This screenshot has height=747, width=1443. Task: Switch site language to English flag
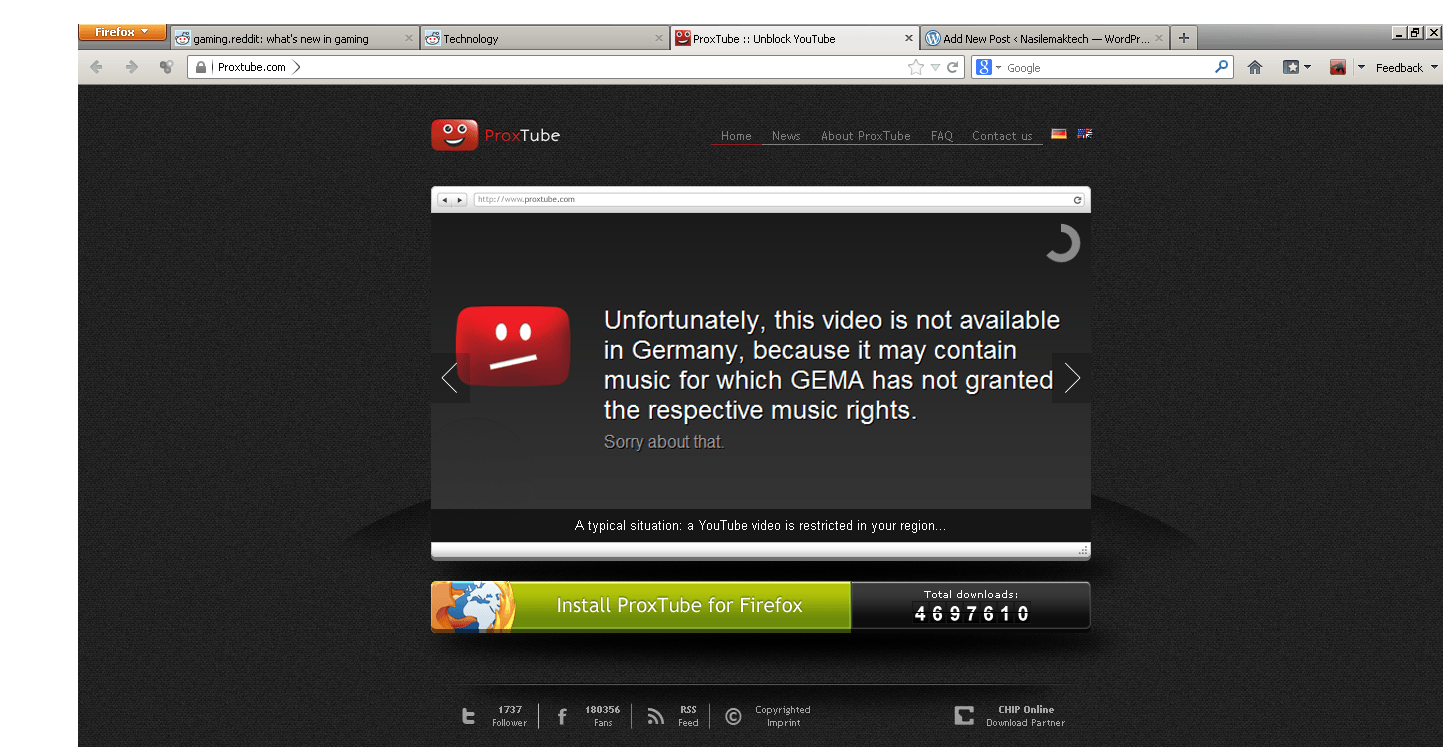1085,134
